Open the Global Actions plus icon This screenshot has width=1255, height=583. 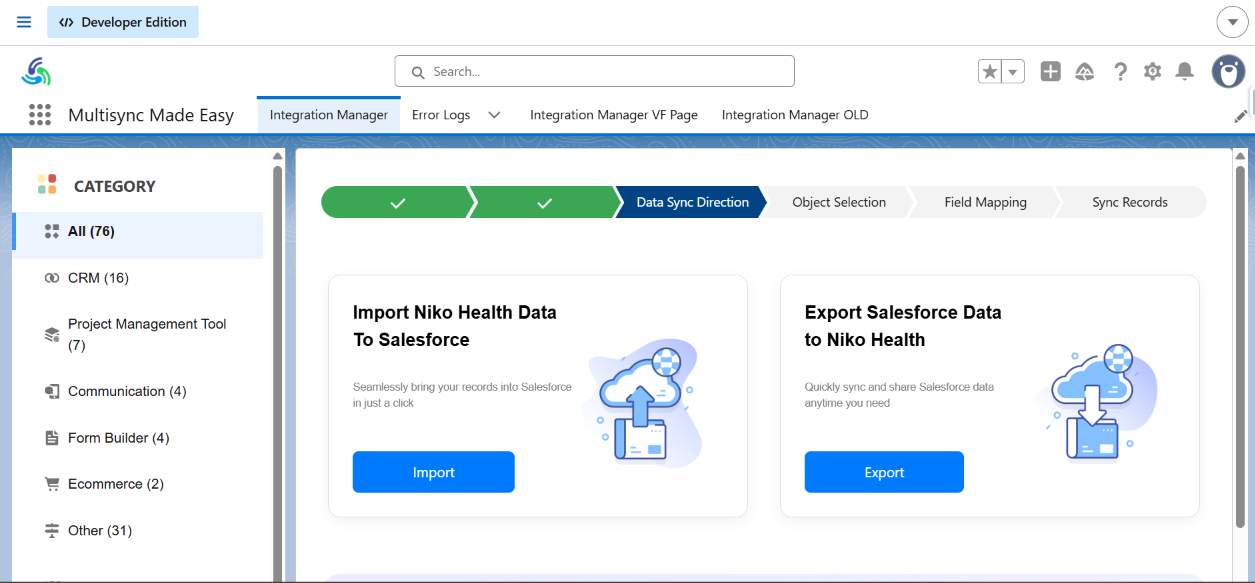[x=1050, y=71]
